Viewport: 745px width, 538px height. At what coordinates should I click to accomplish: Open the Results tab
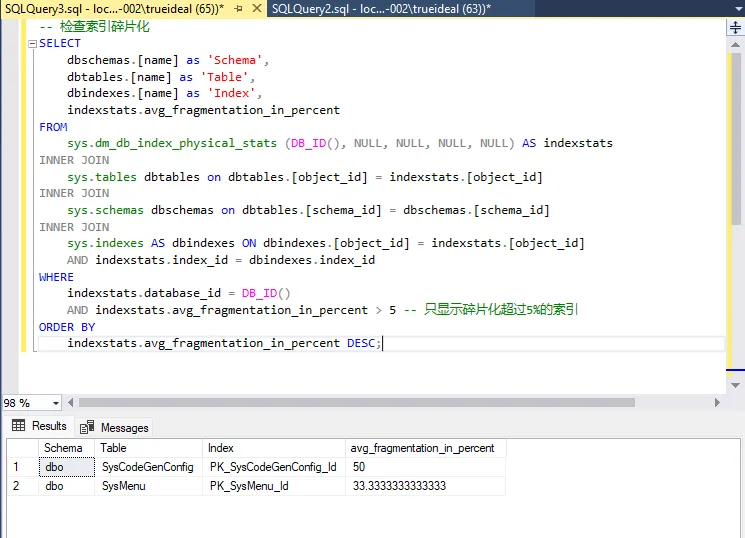tap(40, 426)
